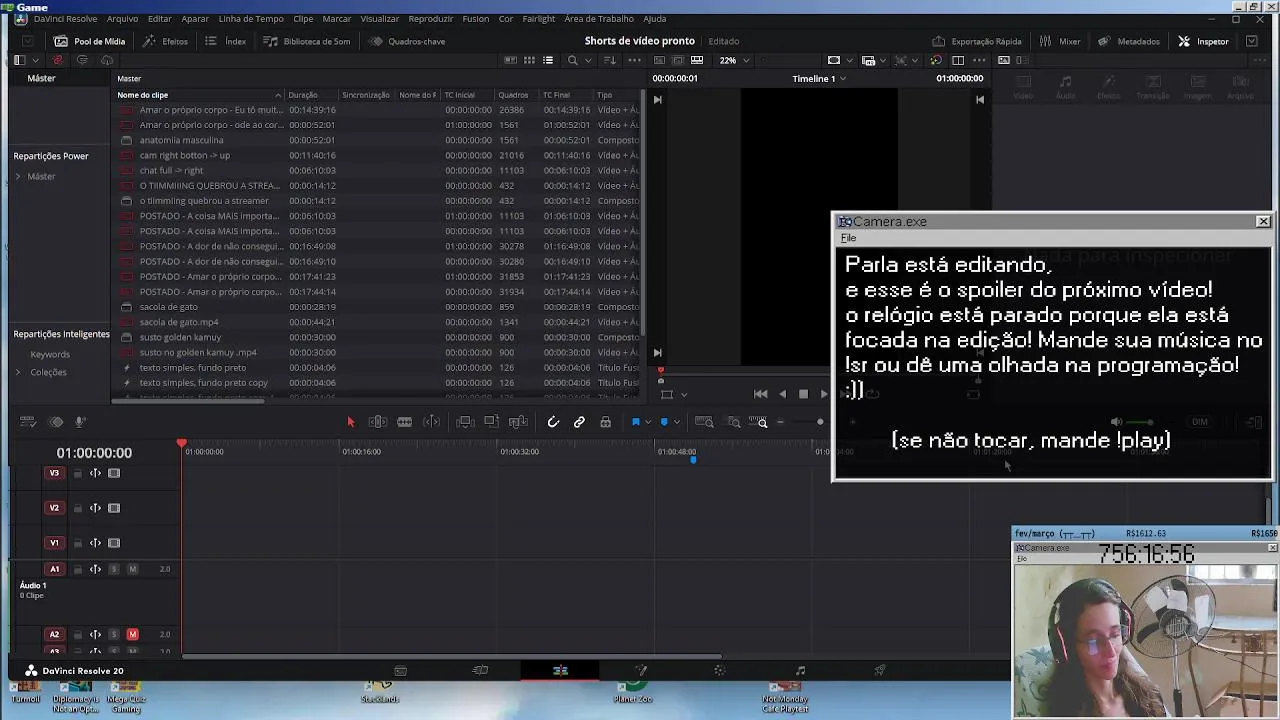Click the Overwrite Clip toolbar icon
The image size is (1280, 720).
(x=491, y=422)
